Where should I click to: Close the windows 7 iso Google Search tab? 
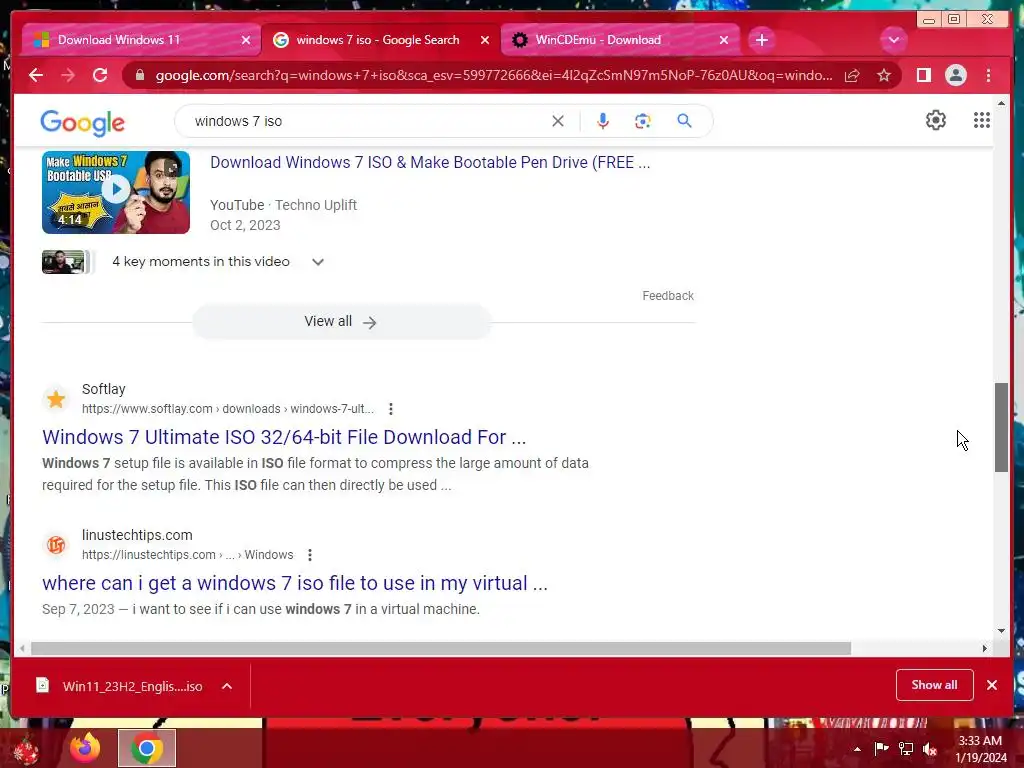click(485, 40)
